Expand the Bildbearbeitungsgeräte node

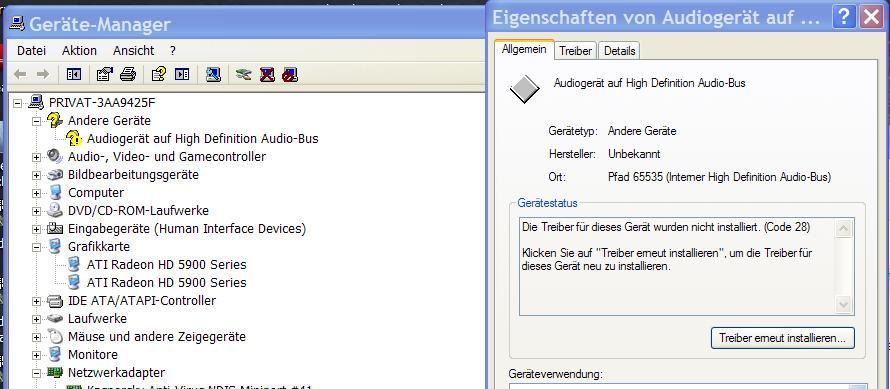pyautogui.click(x=36, y=175)
